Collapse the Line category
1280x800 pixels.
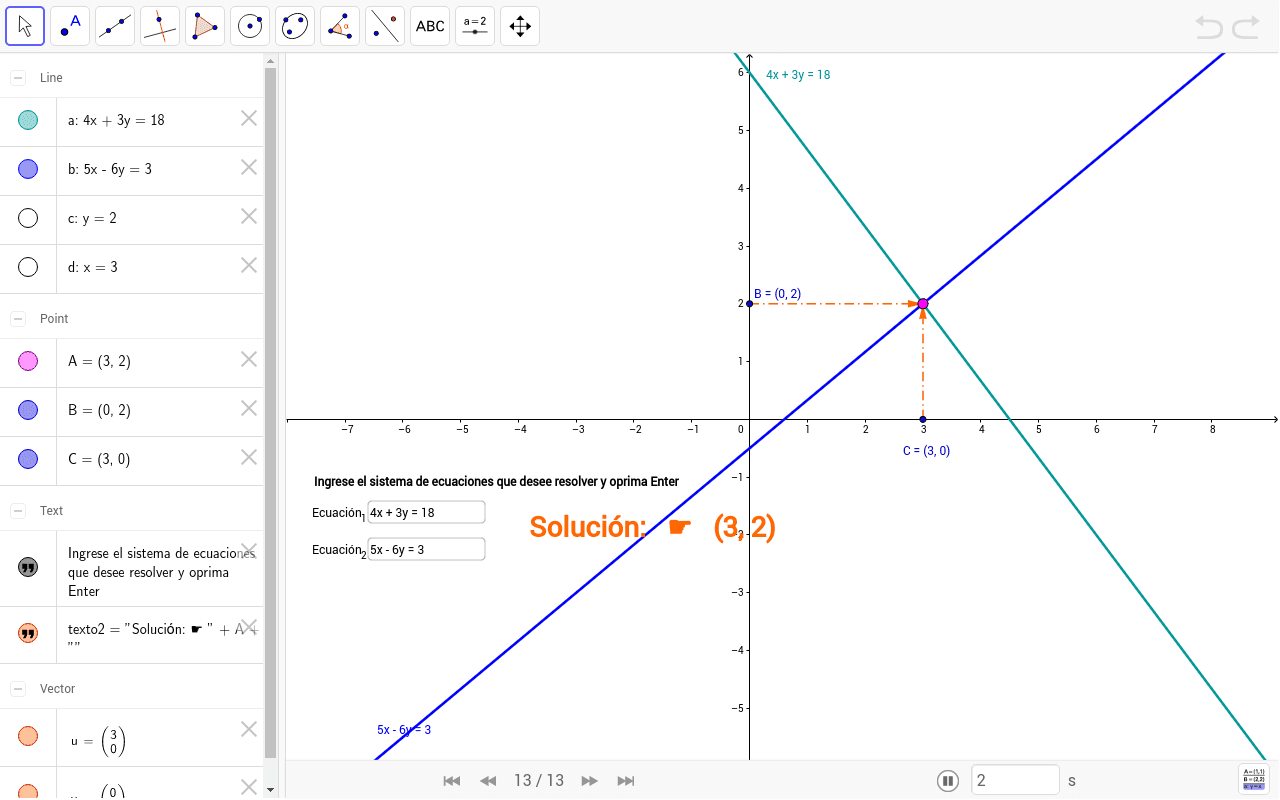[x=18, y=78]
